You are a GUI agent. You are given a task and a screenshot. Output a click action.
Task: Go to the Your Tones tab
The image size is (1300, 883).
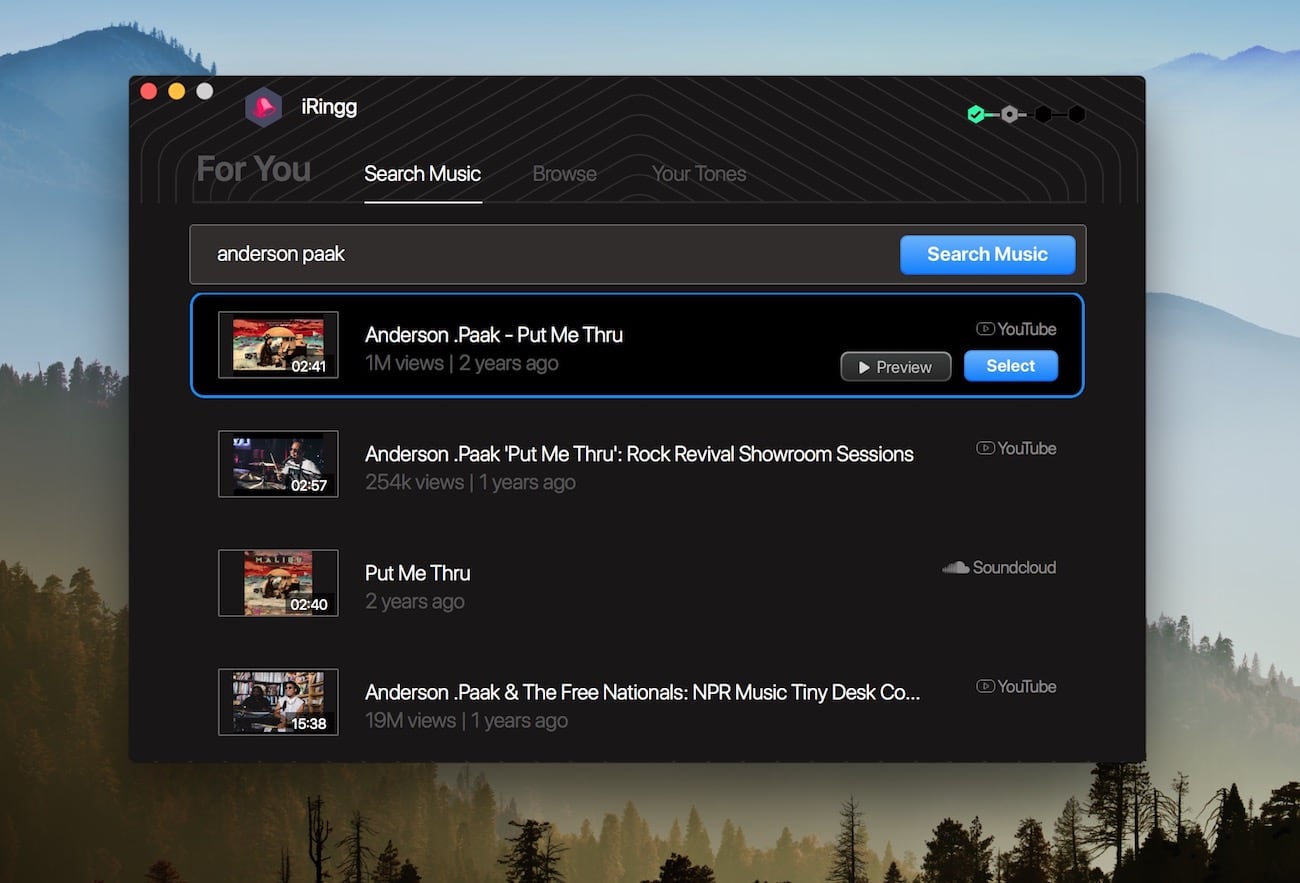699,173
